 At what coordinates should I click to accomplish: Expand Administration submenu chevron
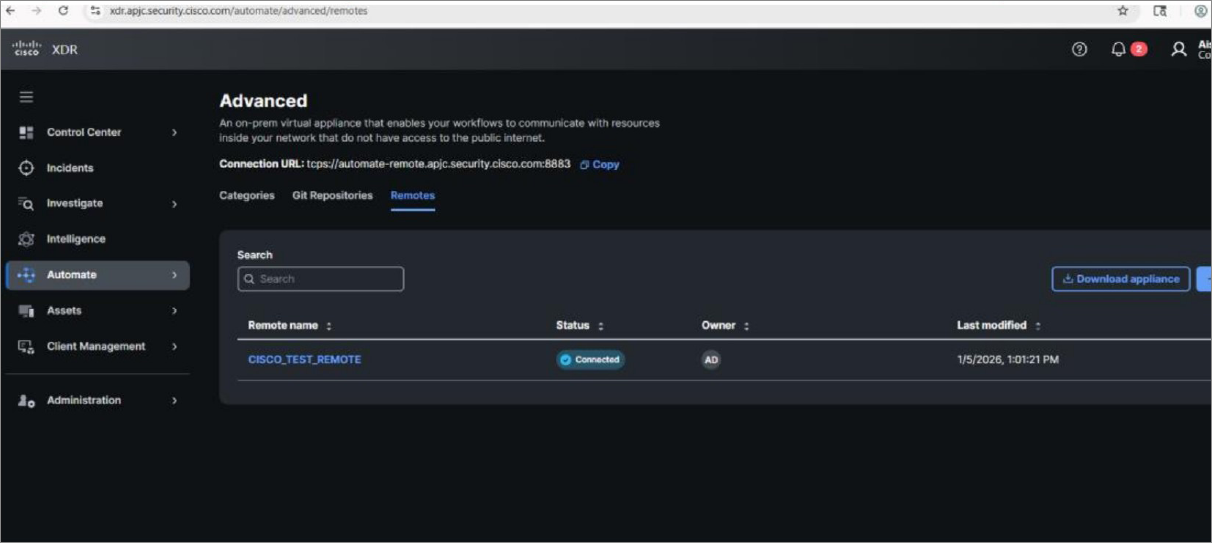coord(174,400)
